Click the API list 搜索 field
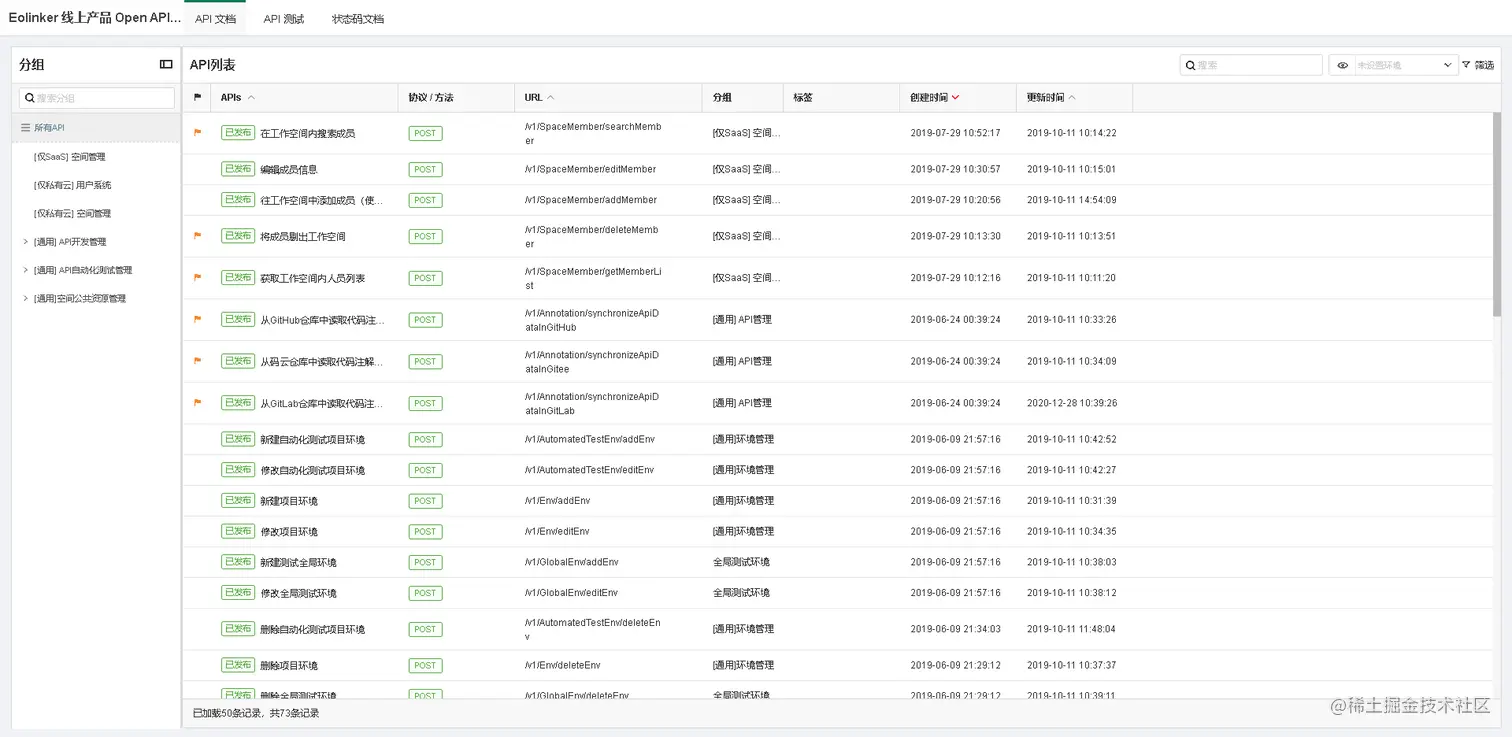The image size is (1512, 737). click(1251, 65)
